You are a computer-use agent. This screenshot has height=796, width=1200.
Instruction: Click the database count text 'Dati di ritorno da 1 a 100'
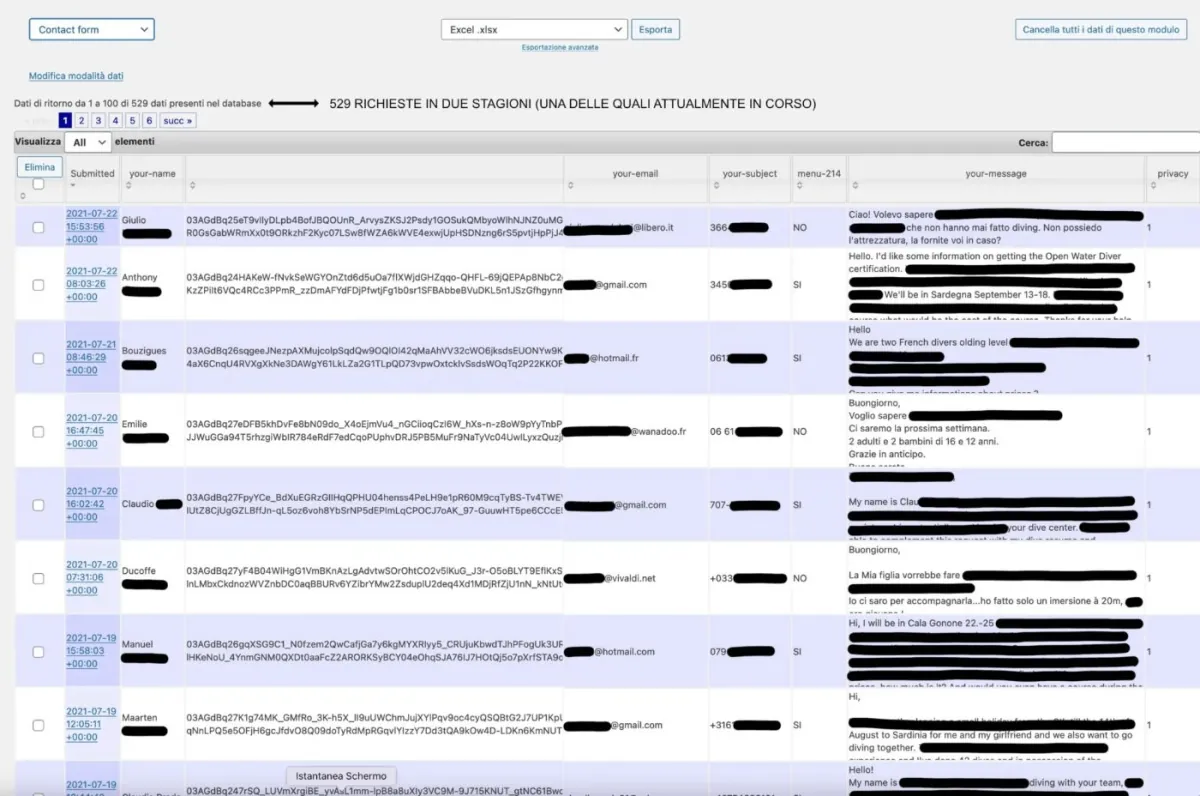[x=138, y=103]
